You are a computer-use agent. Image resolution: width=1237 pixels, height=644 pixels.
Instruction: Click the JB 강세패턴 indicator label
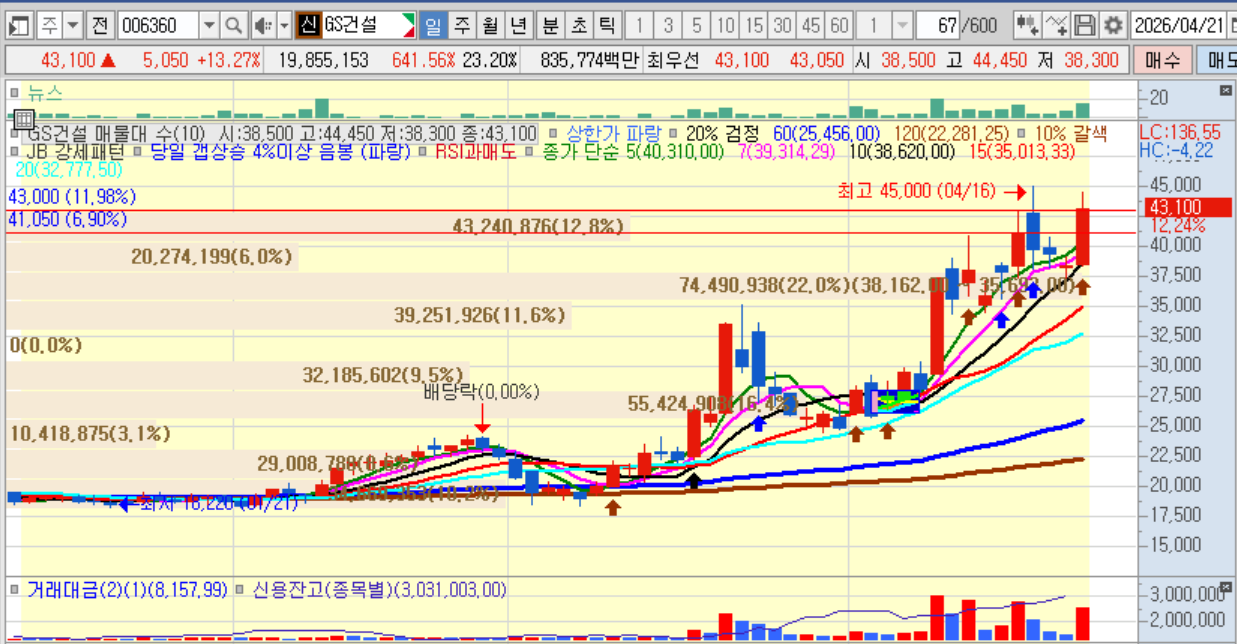(76, 152)
